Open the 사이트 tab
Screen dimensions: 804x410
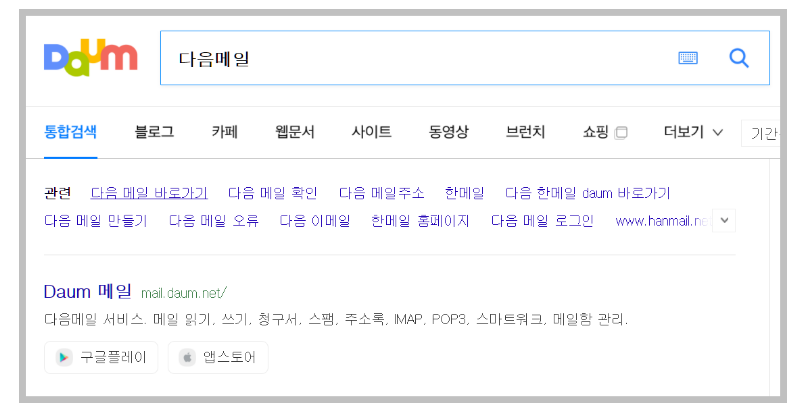pyautogui.click(x=371, y=132)
